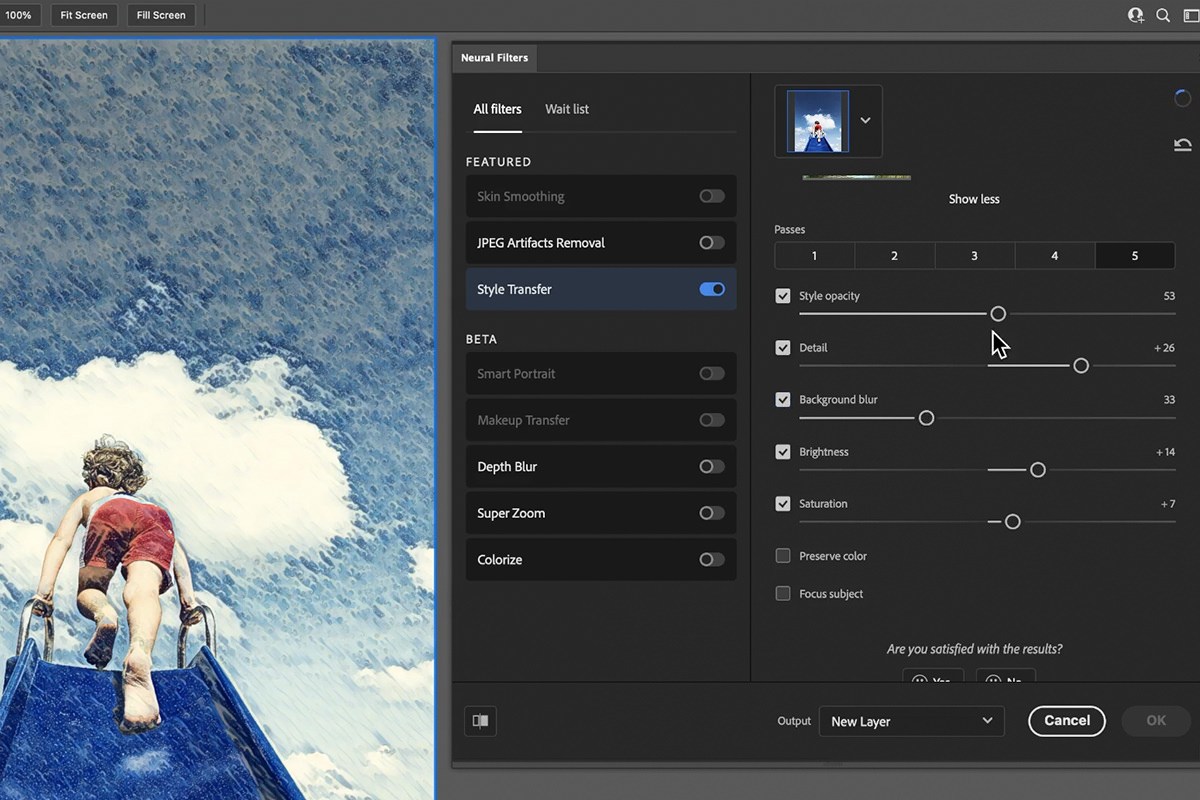Click the Show less link
The height and width of the screenshot is (800, 1200).
click(x=974, y=199)
